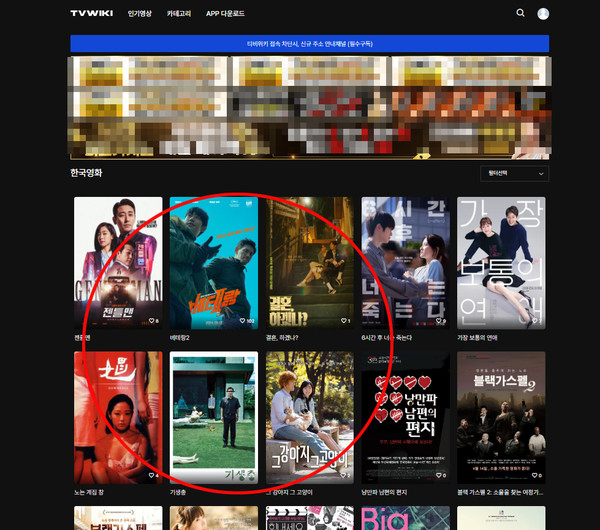
Task: Click the blue 신규 주소 안내채널 banner
Action: tap(310, 44)
